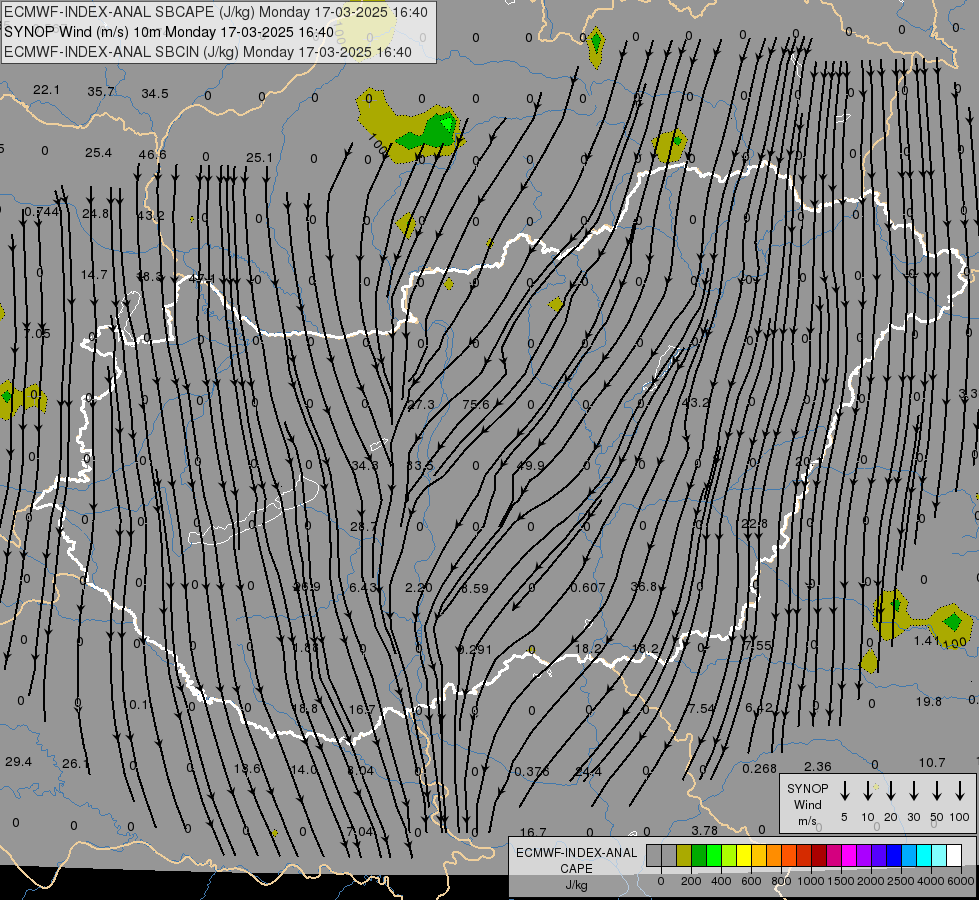979x900 pixels.
Task: Click the map value 0.268
Action: (759, 769)
